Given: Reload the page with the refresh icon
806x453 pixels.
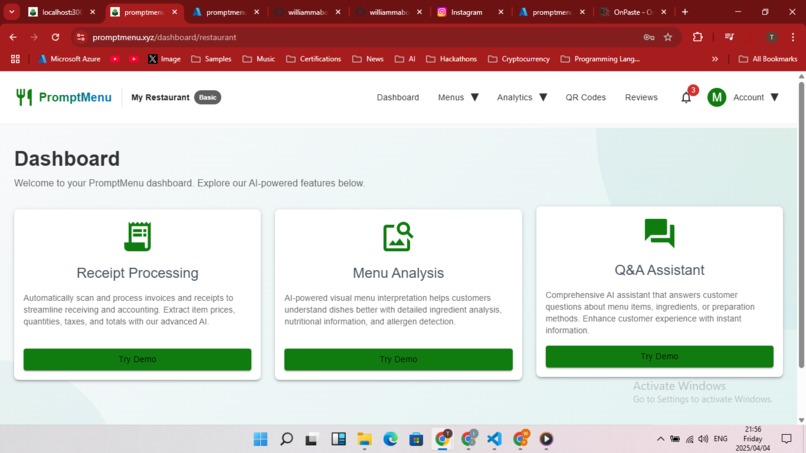Looking at the screenshot, I should click(55, 37).
